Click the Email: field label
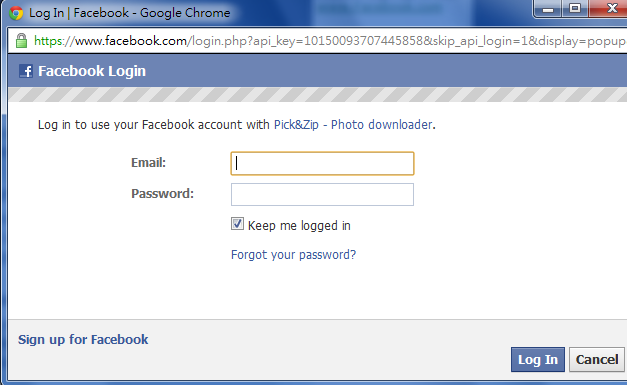Viewport: 627px width, 385px height. [x=148, y=163]
